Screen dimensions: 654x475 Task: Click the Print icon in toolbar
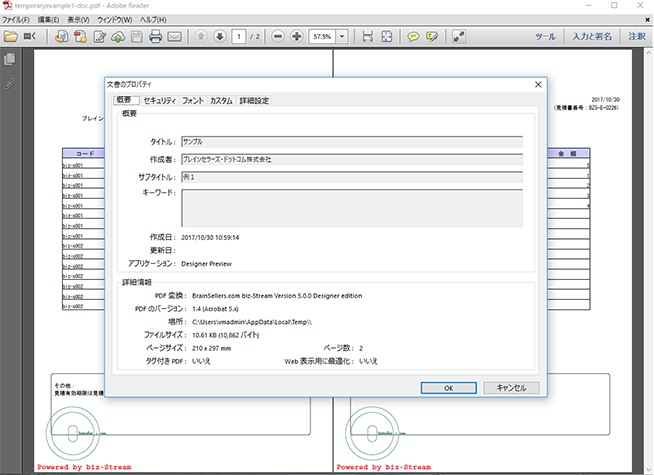155,36
